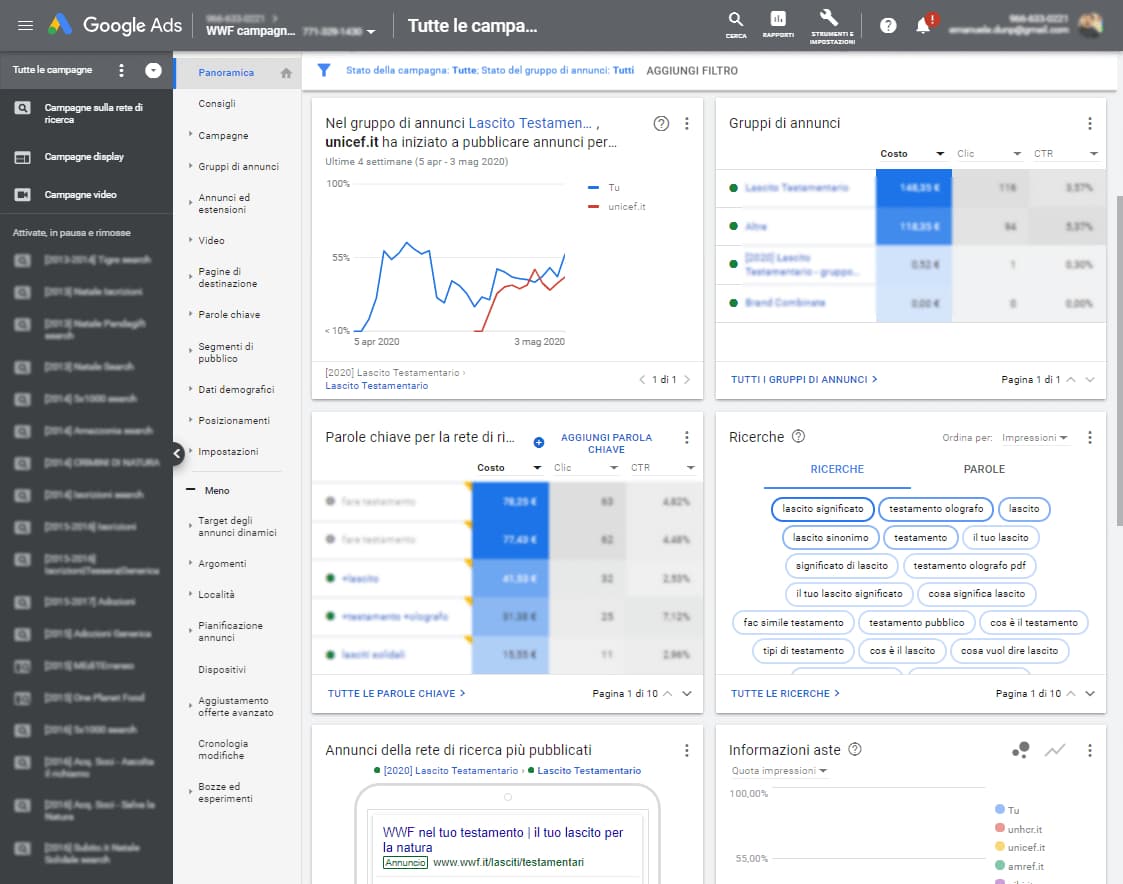Open three-dot menu on Ricerche card

(x=1090, y=438)
